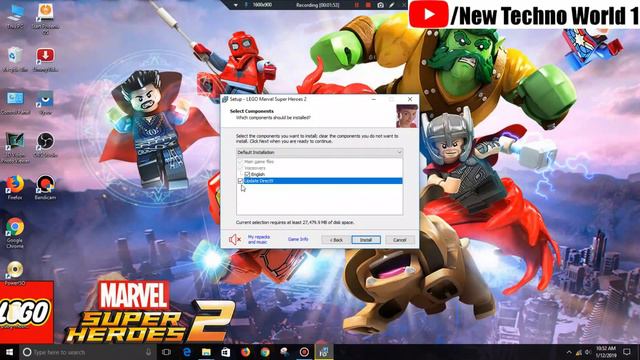The width and height of the screenshot is (640, 360).
Task: Launch Firefox from the desktop
Action: point(15,187)
